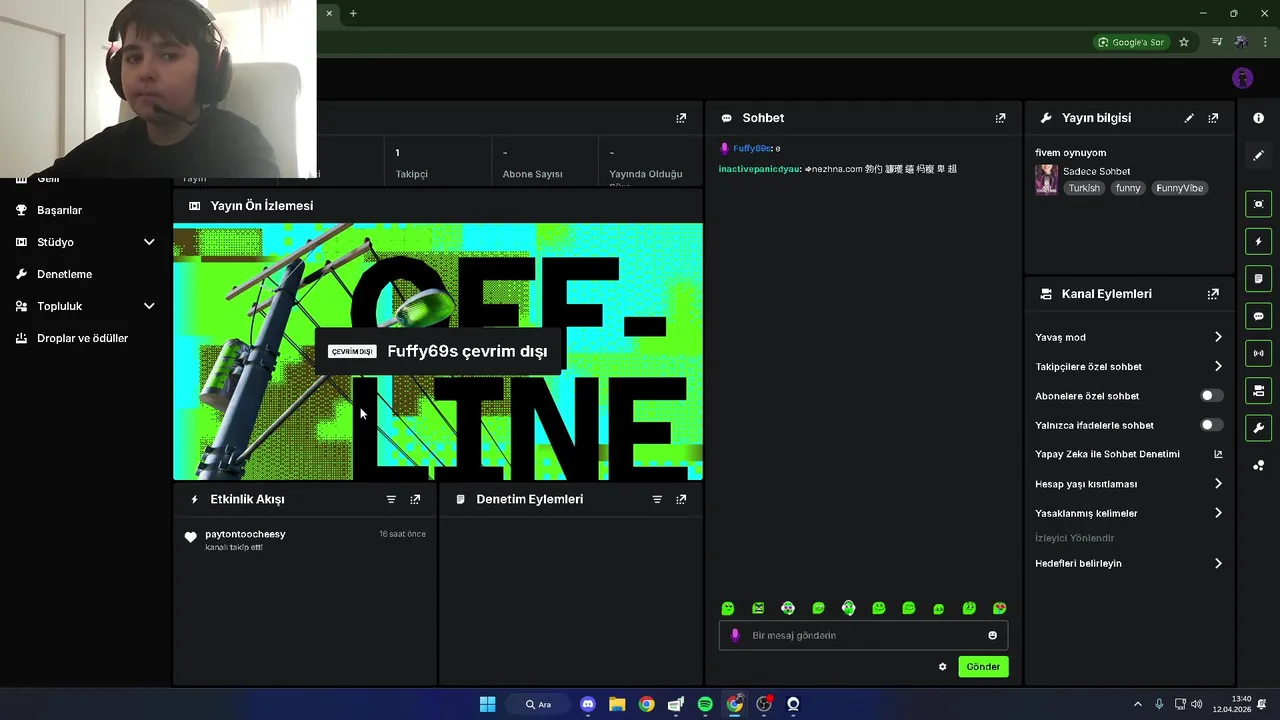This screenshot has width=1280, height=720.
Task: Open Hedefleri belirleyin chevron
Action: pyautogui.click(x=1218, y=563)
